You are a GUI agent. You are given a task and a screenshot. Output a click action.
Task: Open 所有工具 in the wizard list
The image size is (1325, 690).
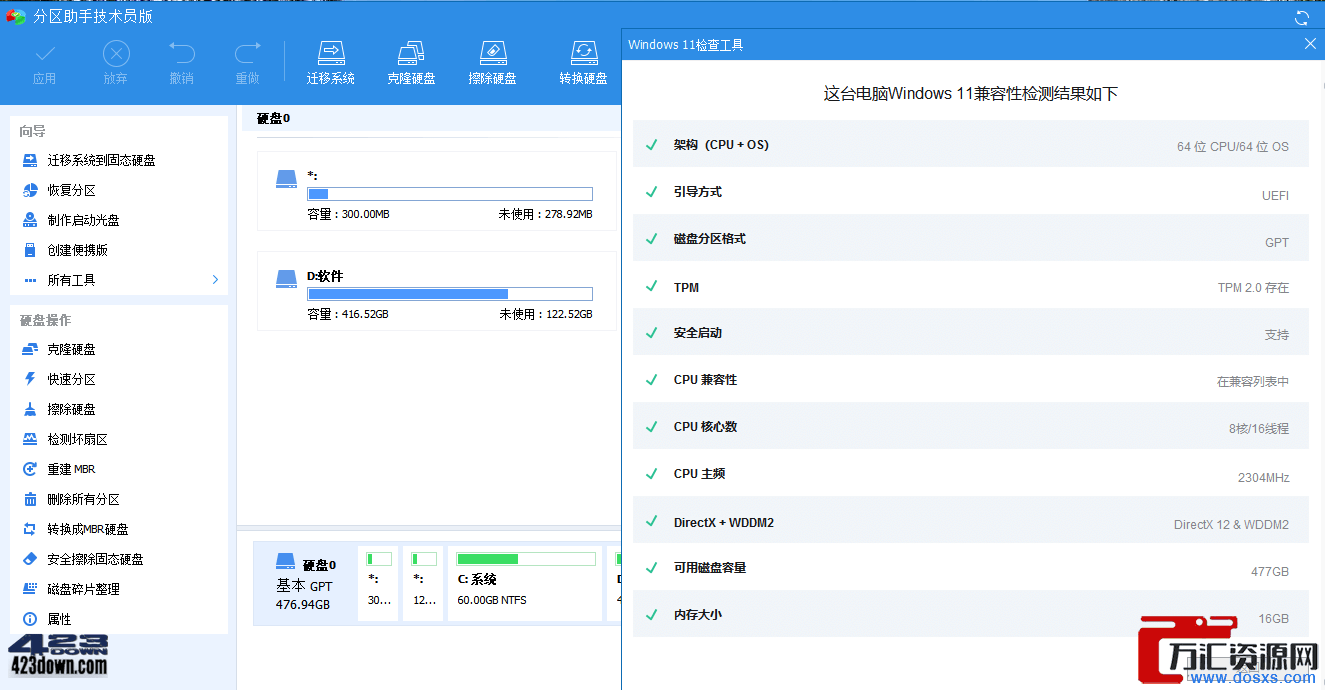119,280
